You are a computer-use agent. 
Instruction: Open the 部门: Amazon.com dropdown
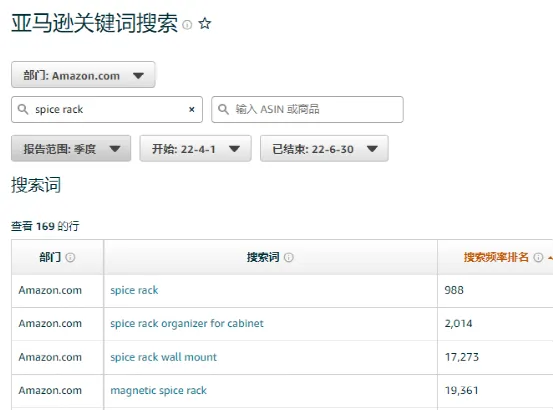(x=83, y=75)
